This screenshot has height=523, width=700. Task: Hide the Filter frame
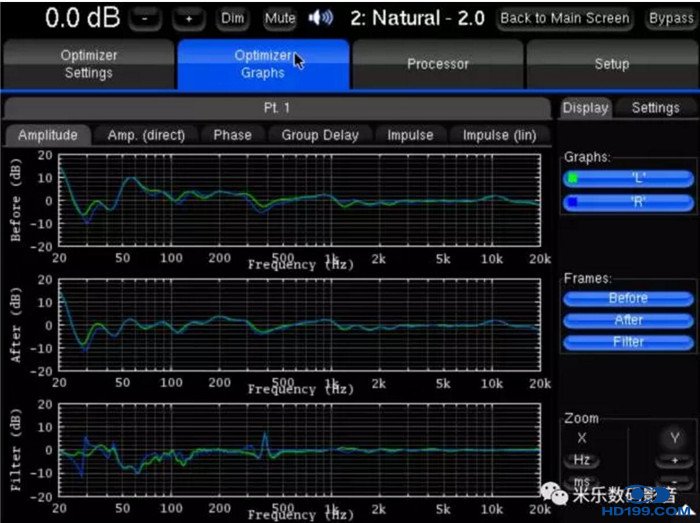(x=626, y=342)
